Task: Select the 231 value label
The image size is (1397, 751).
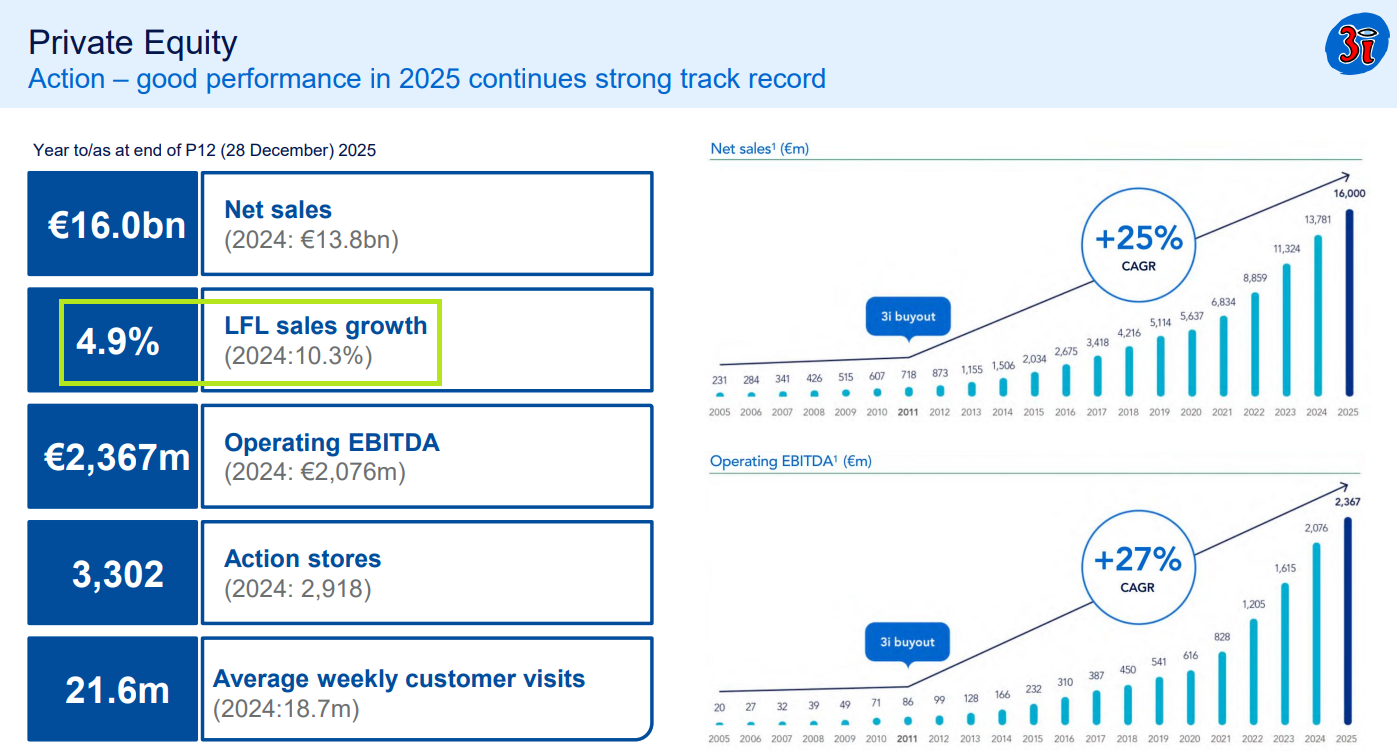Action: (720, 380)
